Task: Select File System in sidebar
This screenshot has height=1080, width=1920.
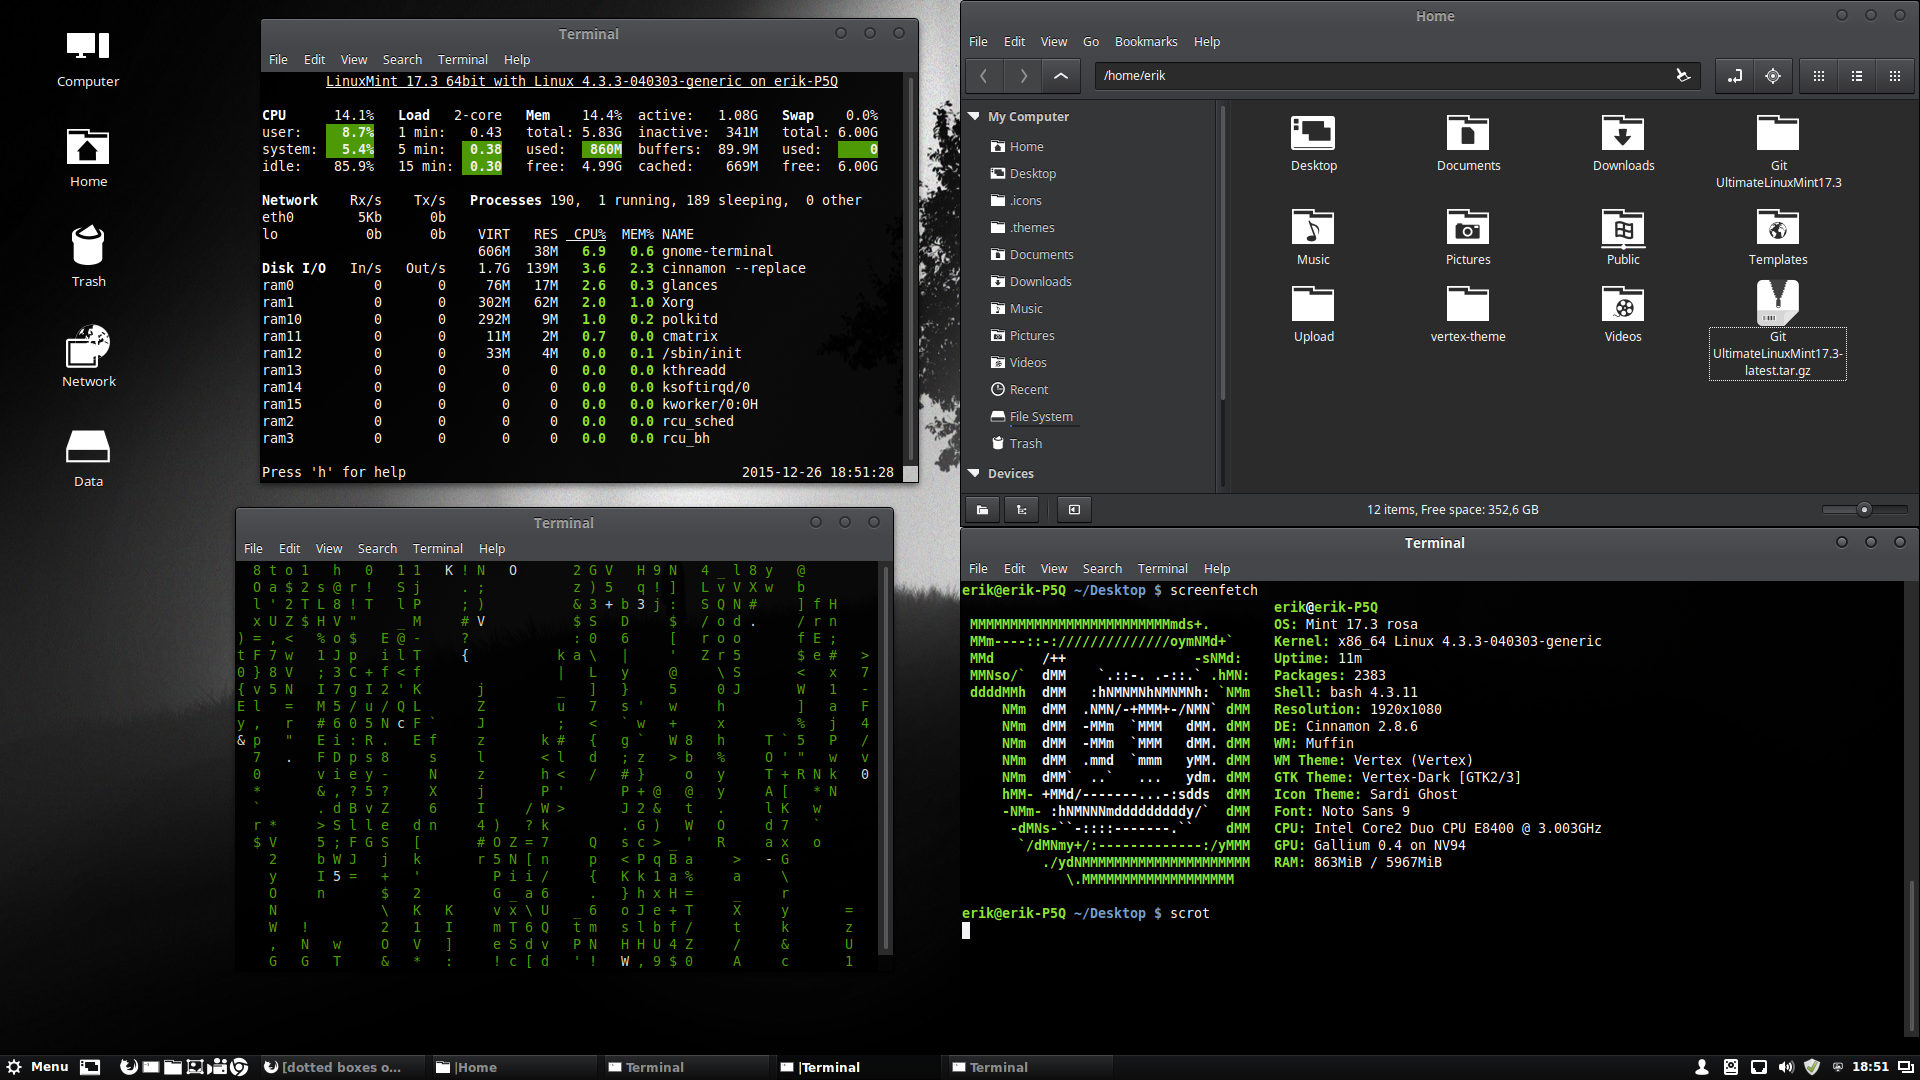Action: pos(1040,417)
